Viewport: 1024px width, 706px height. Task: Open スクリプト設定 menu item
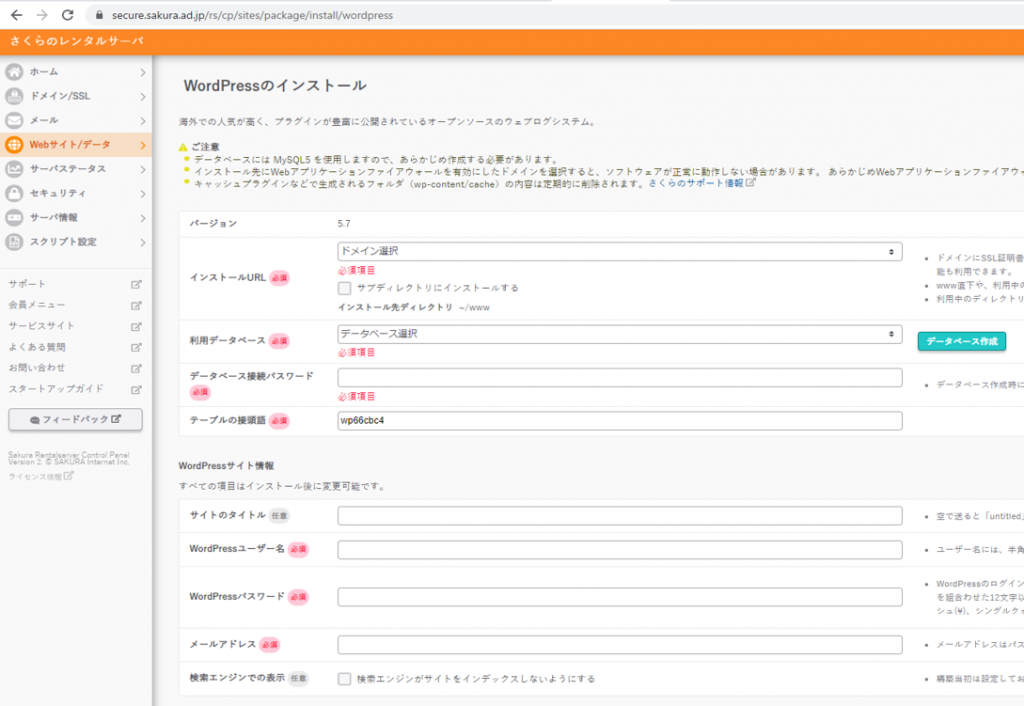[x=76, y=242]
